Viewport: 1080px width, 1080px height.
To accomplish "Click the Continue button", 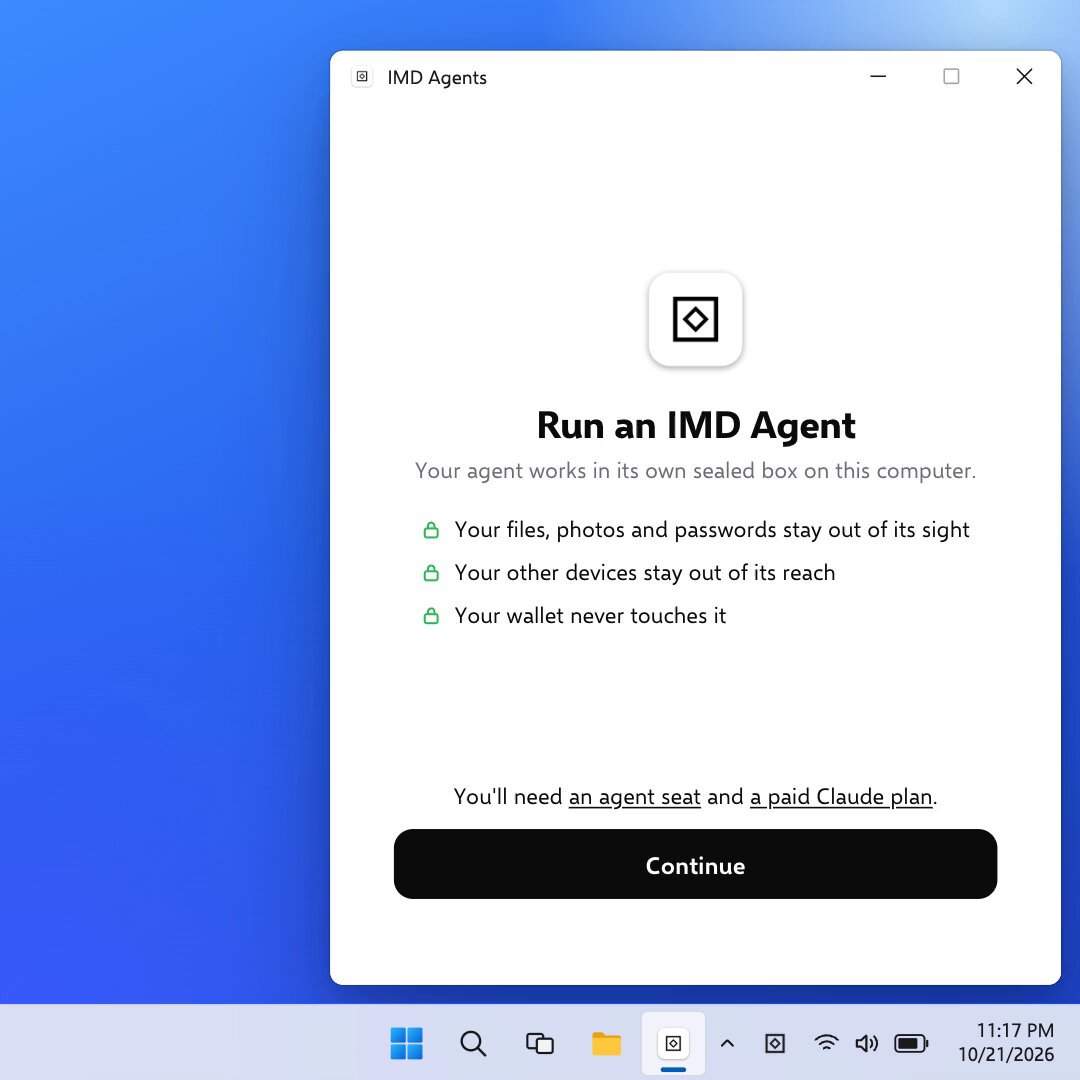I will click(x=695, y=864).
